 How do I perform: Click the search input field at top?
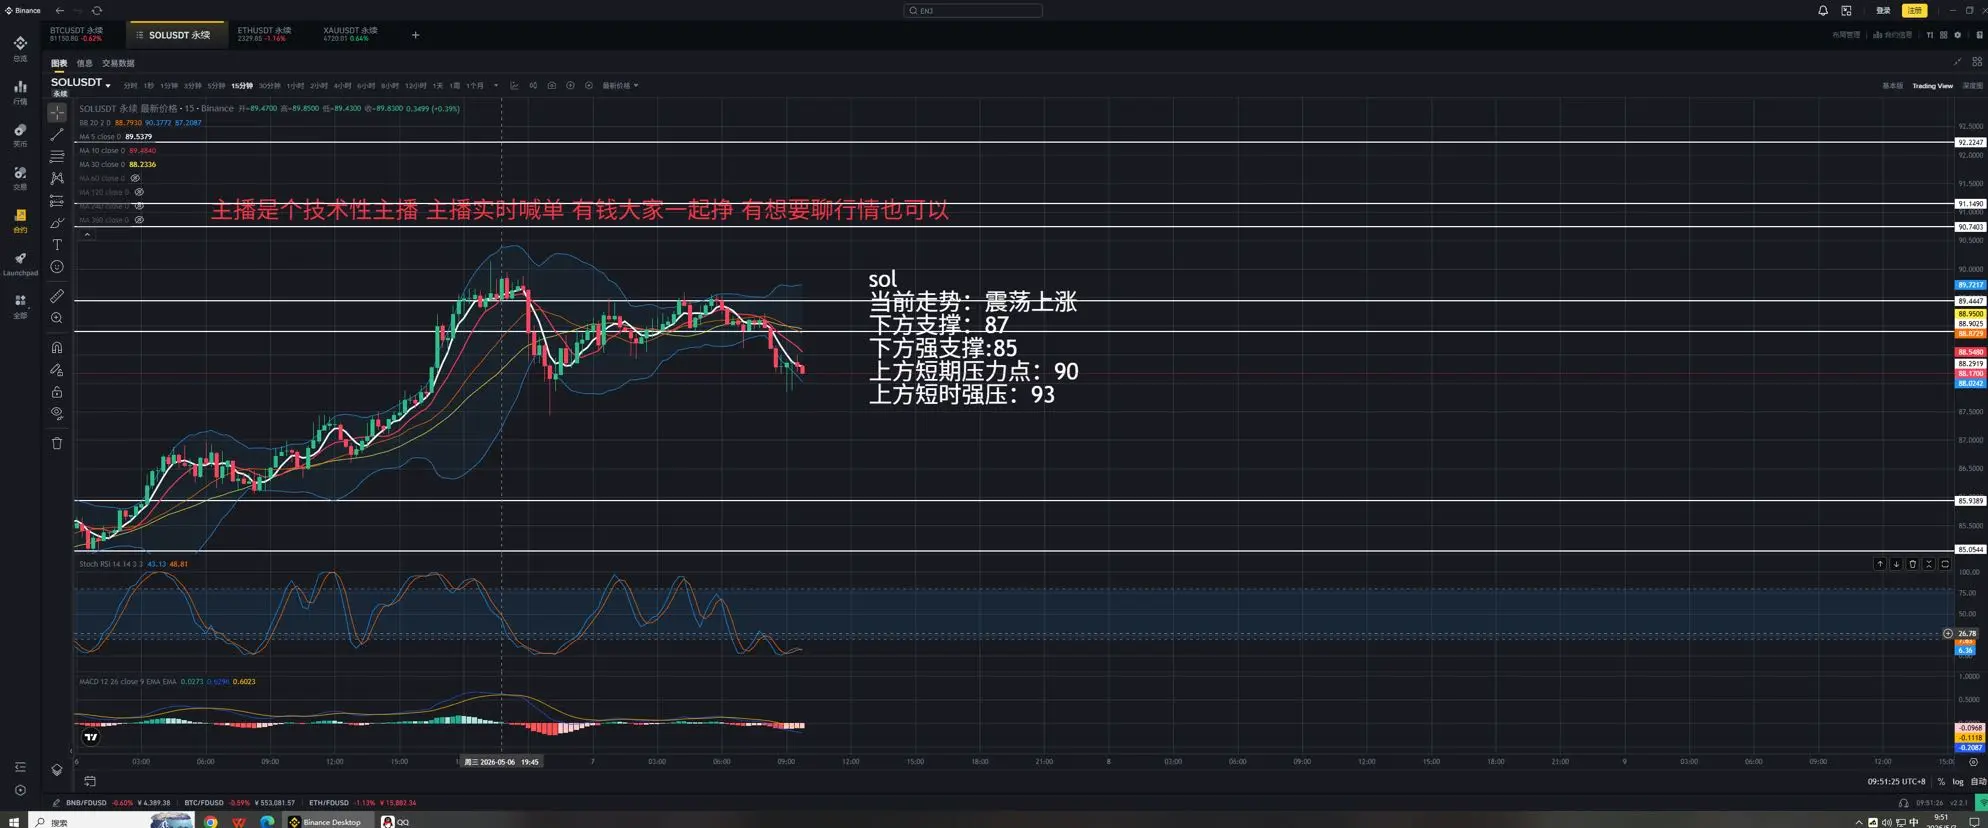[x=973, y=11]
